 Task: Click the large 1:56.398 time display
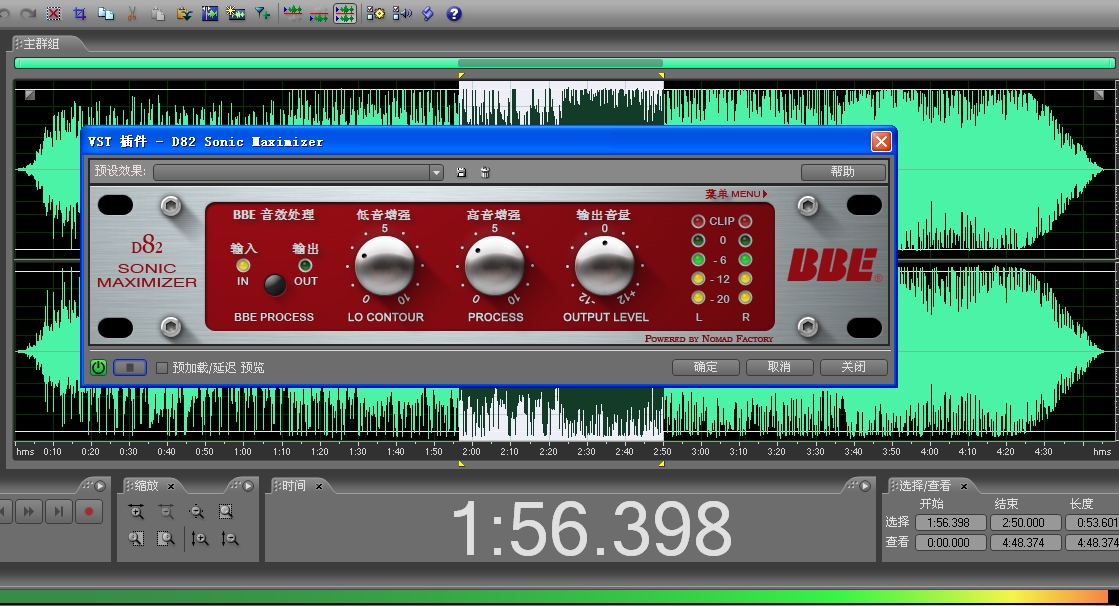click(x=592, y=528)
